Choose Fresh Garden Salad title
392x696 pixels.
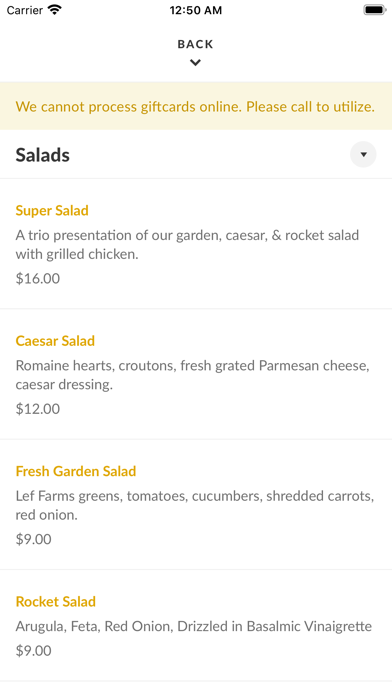pos(76,471)
